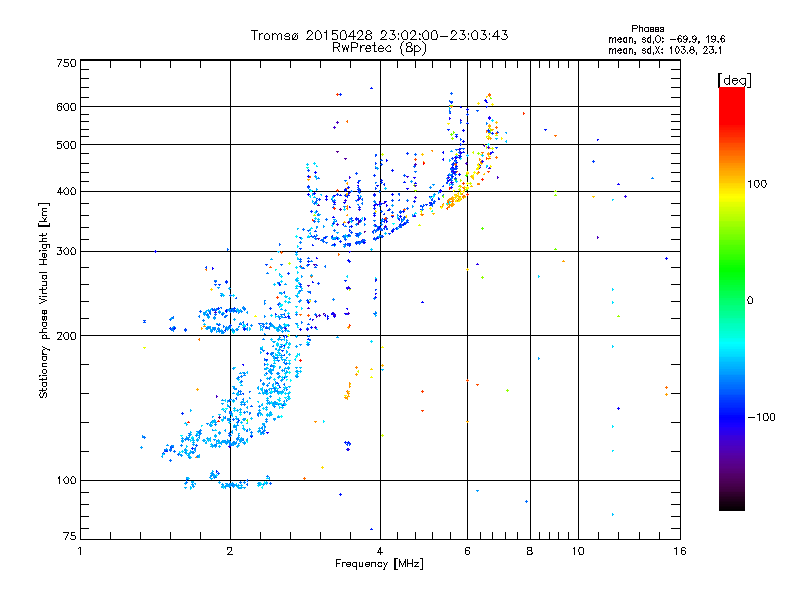Click the 'Phases' heading text

[x=647, y=29]
